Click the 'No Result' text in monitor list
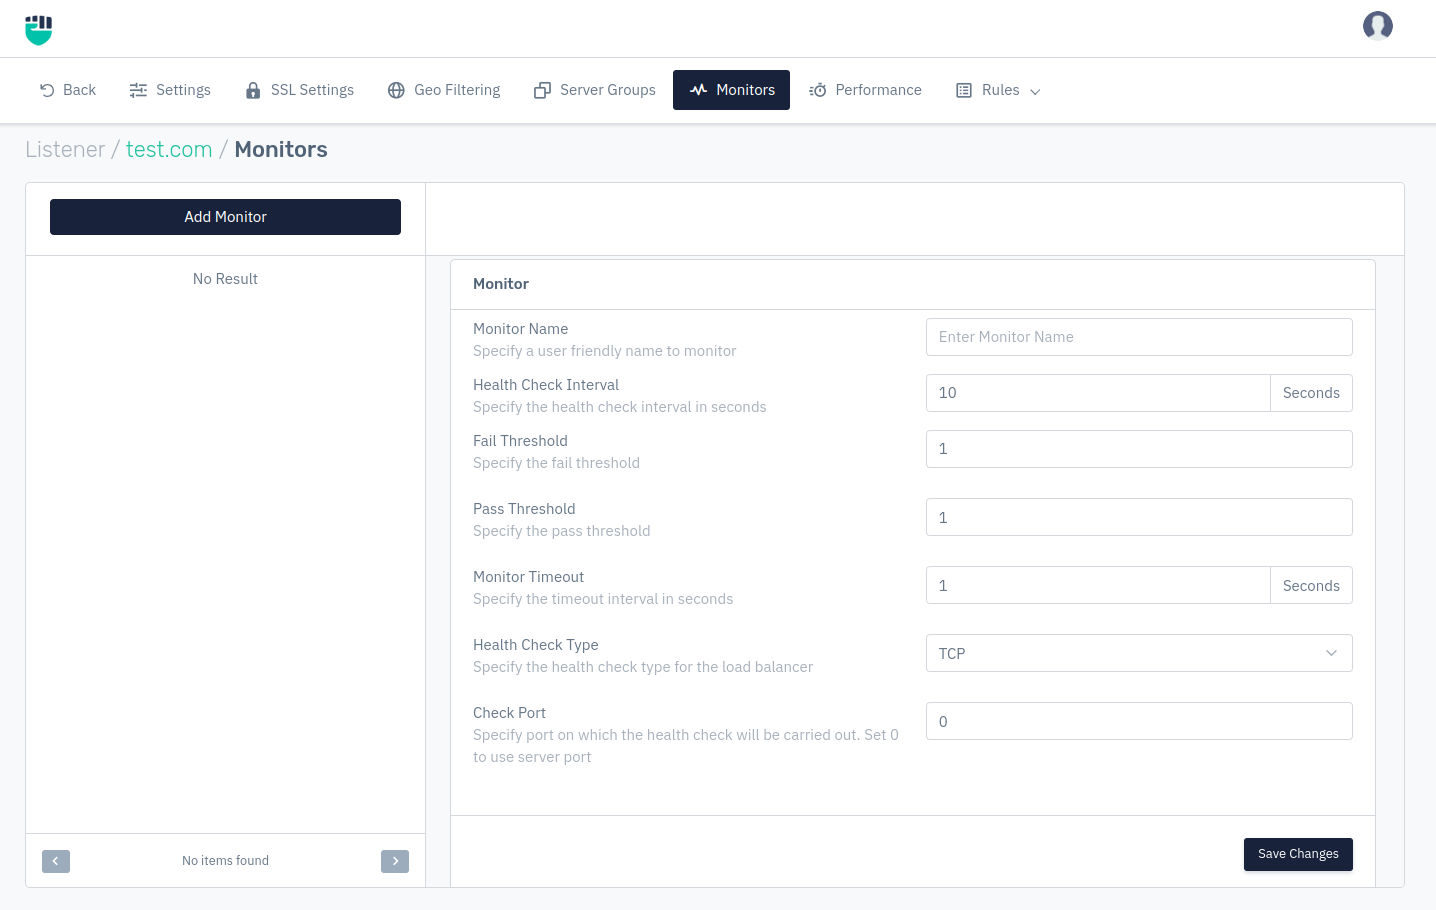This screenshot has width=1436, height=910. click(225, 279)
